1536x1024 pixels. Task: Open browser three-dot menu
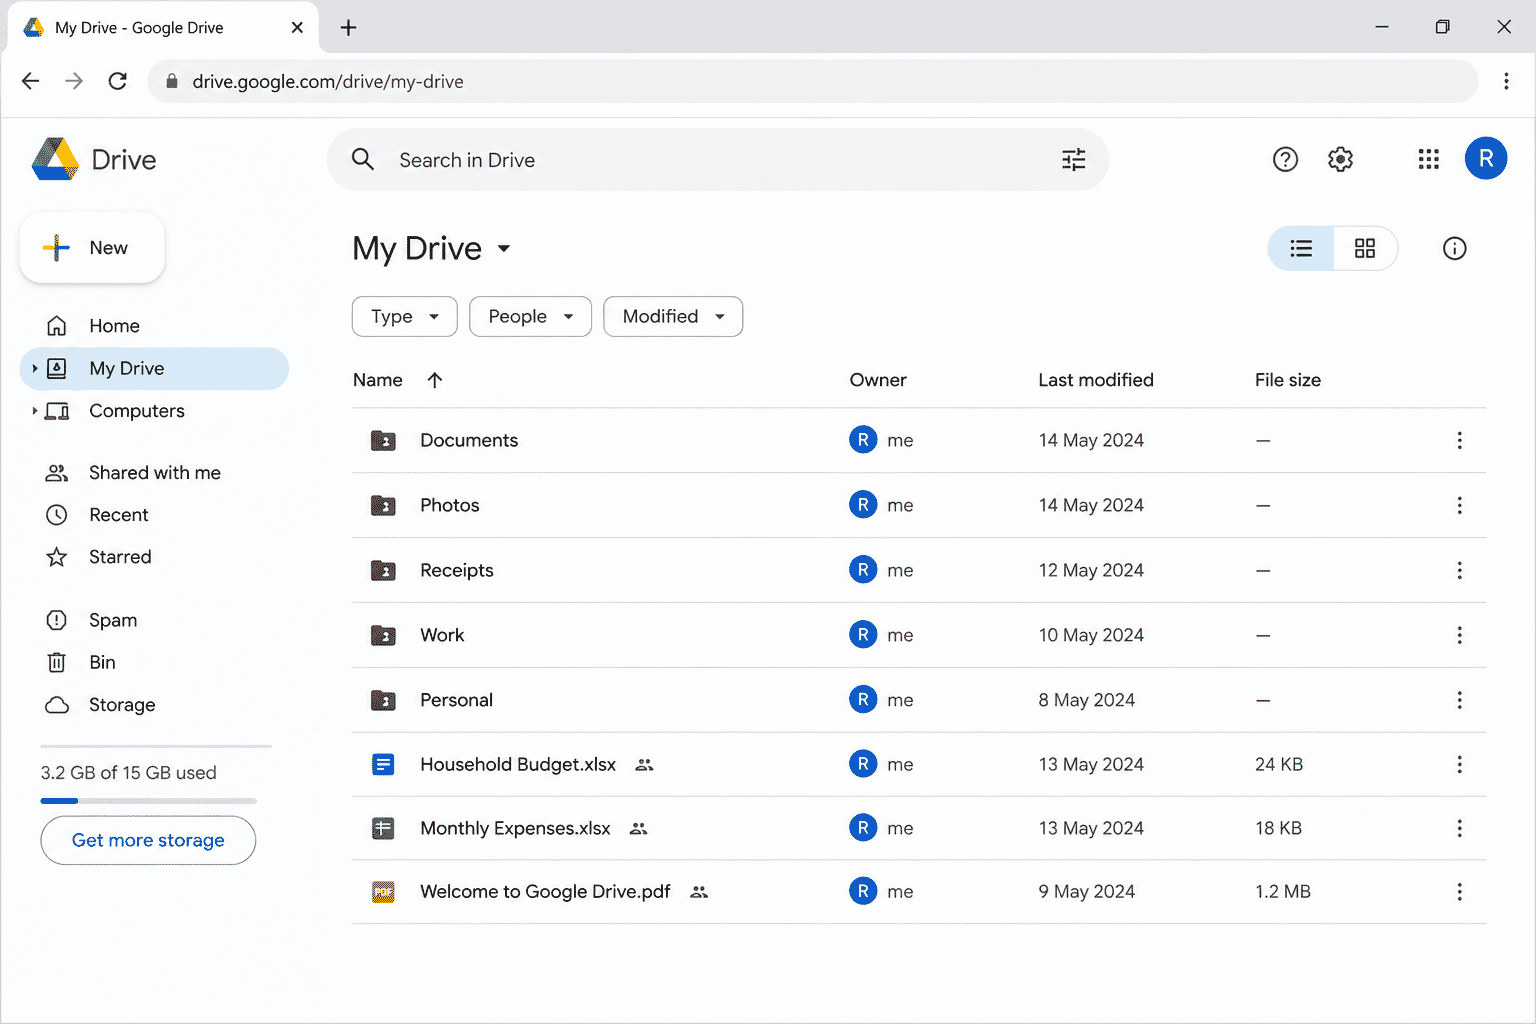[x=1506, y=81]
